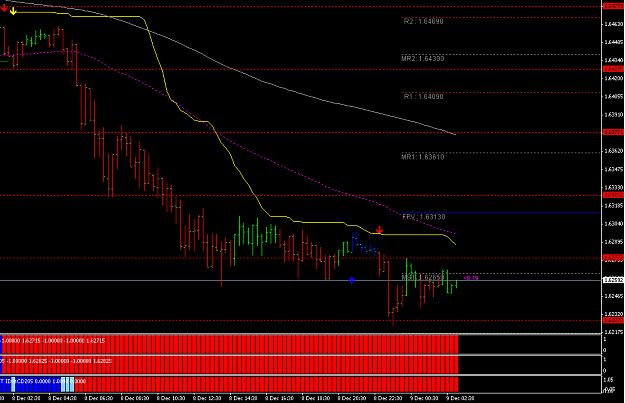Screen dimensions: 625x403
Task: Click the 8 Dec 04:00 time label
Action: tap(62, 398)
